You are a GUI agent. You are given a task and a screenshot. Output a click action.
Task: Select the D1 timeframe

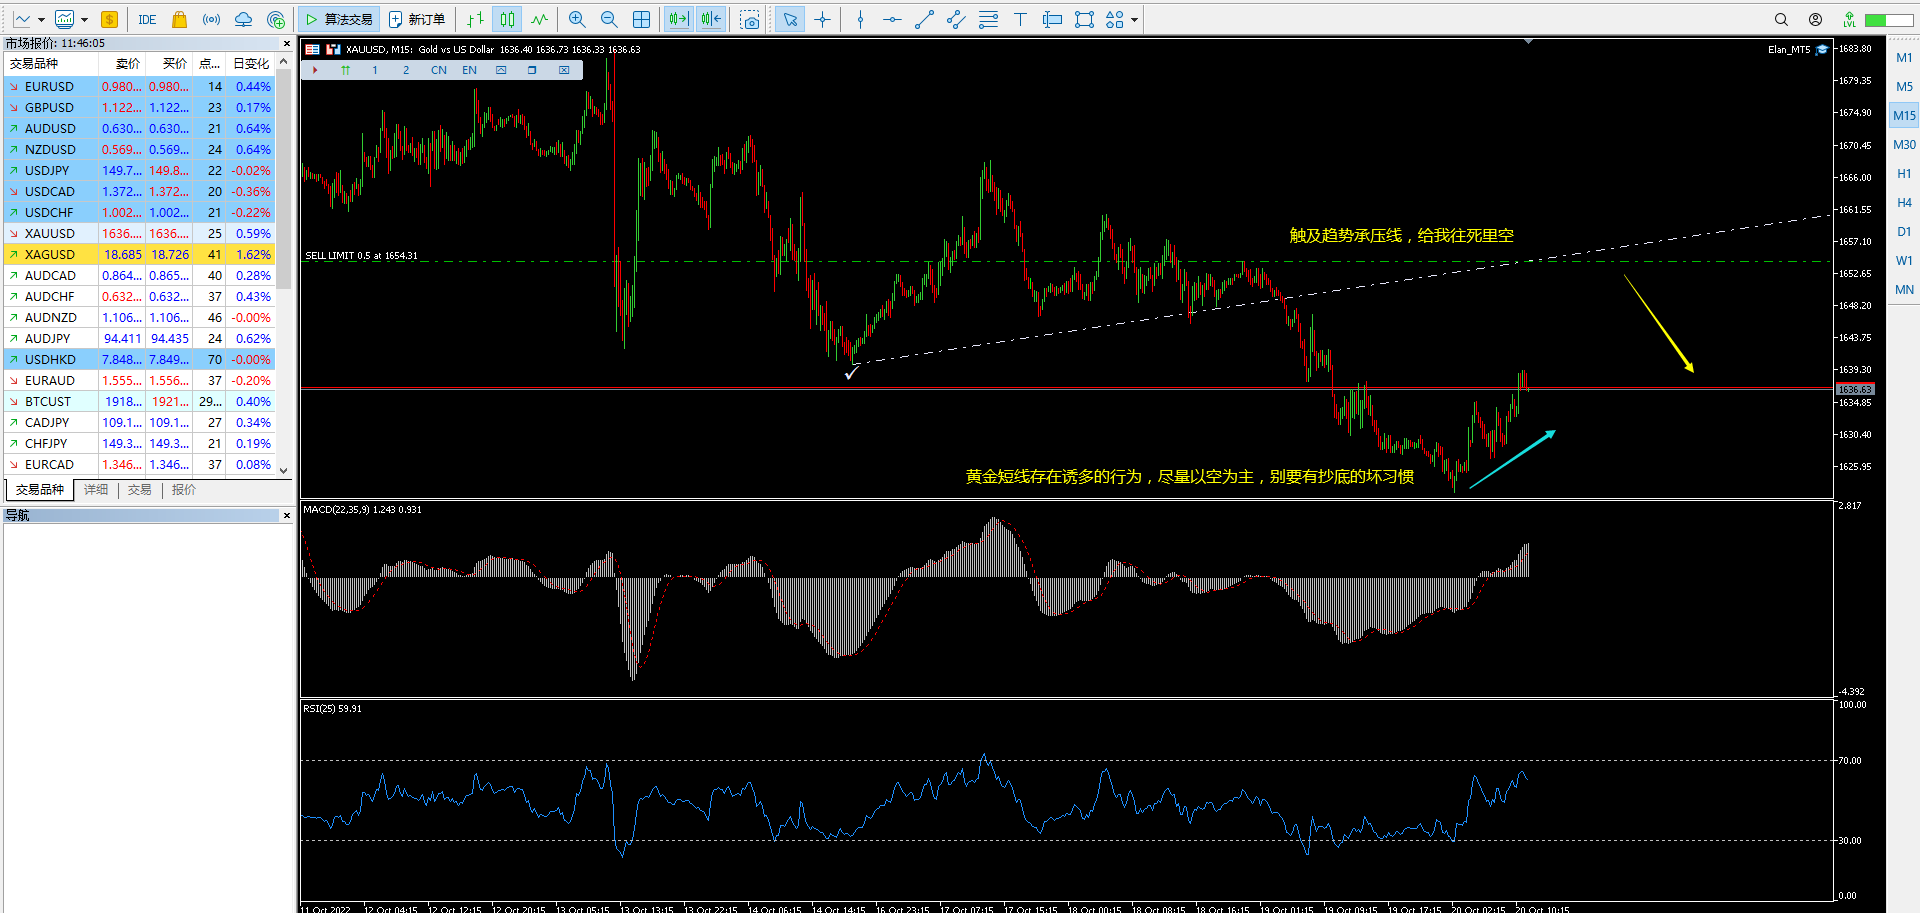pos(1904,232)
